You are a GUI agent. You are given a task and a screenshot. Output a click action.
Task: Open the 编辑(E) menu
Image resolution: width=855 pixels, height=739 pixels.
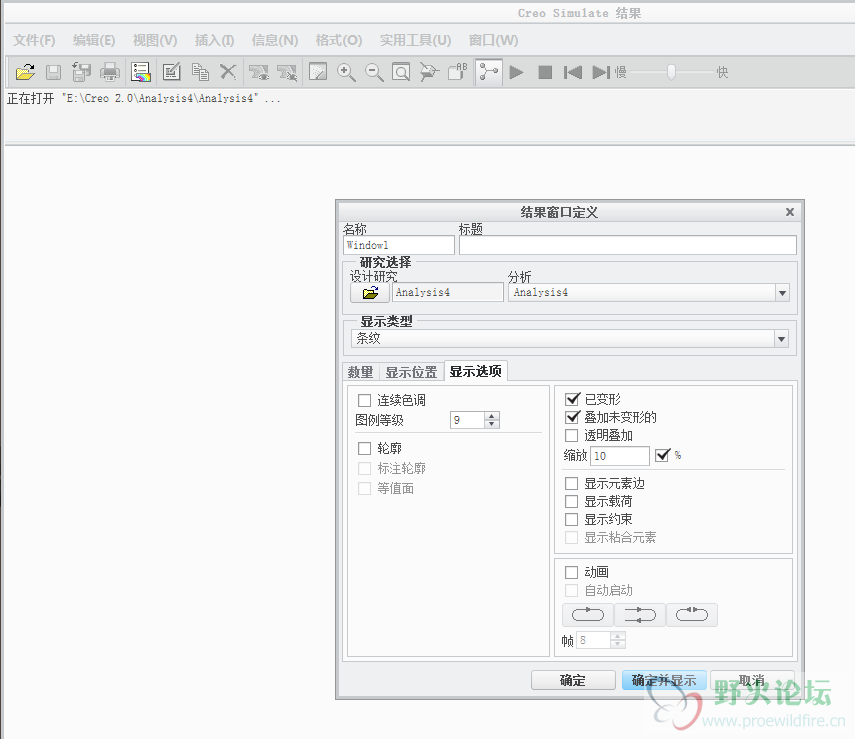tap(94, 40)
